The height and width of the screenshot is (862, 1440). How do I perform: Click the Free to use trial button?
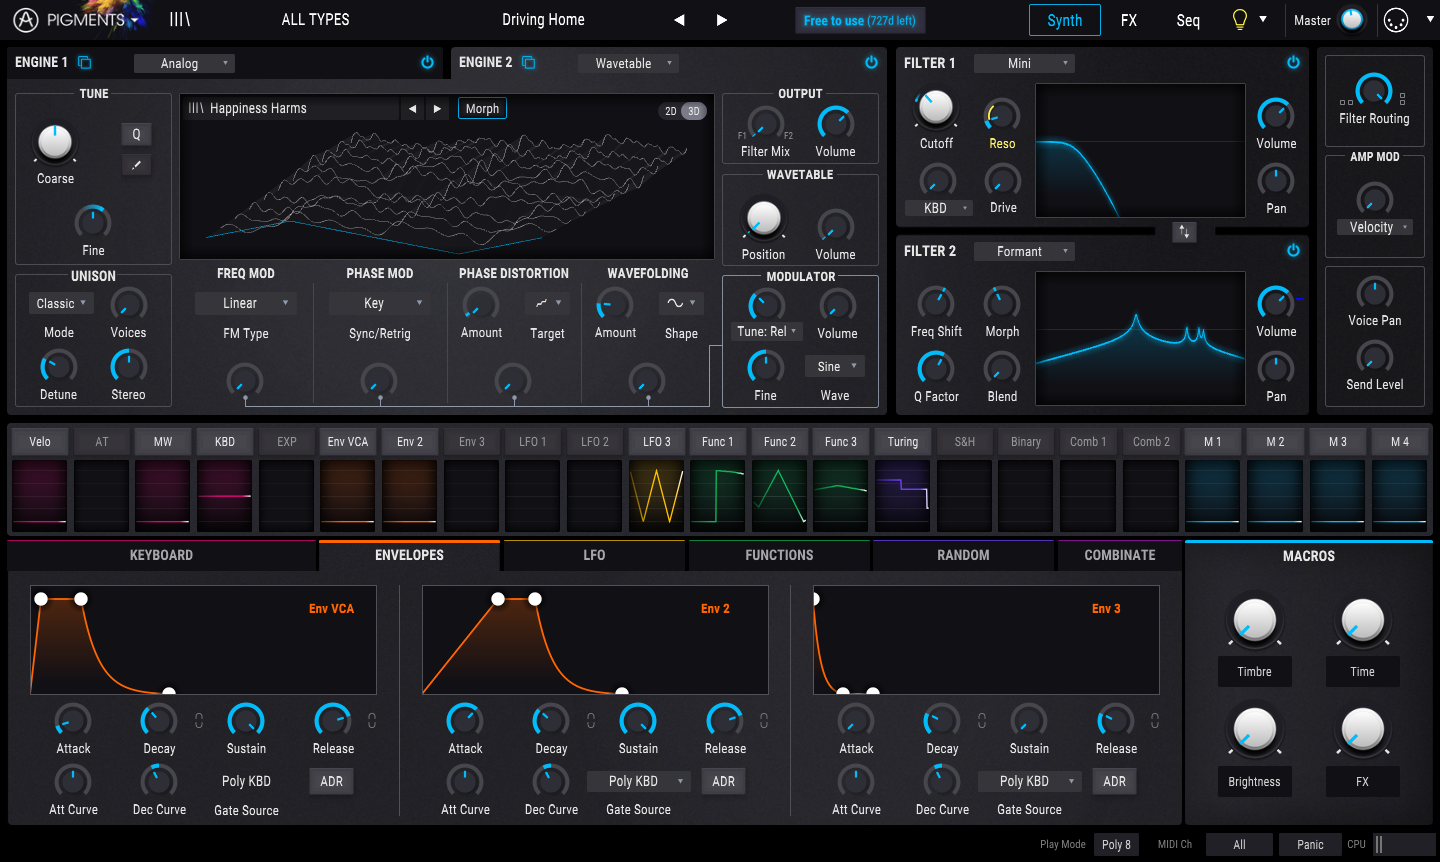pos(860,20)
